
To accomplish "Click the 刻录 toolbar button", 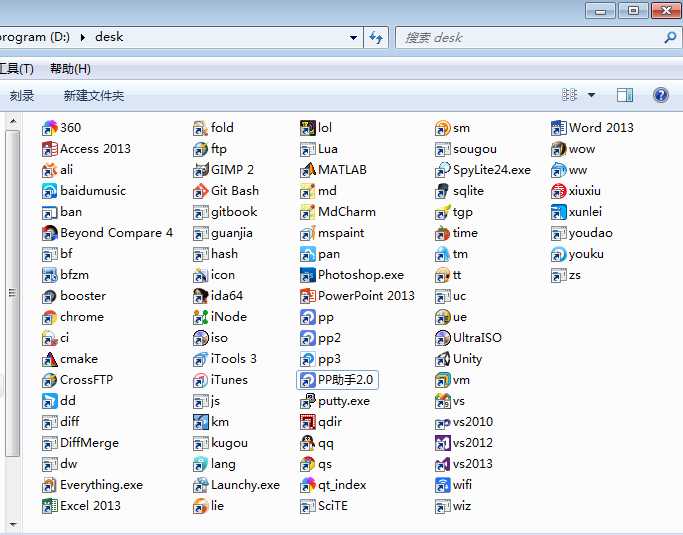I will coord(22,95).
